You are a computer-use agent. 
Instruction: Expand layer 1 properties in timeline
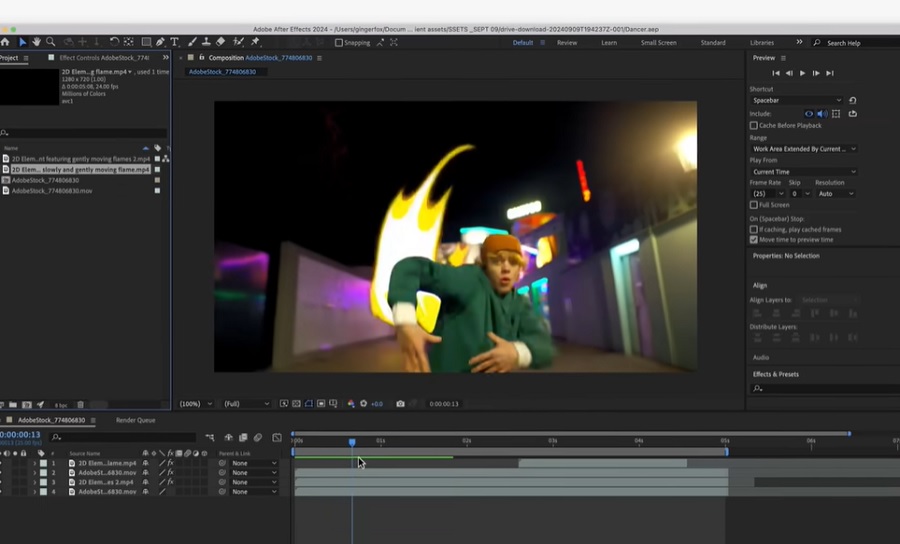coord(34,463)
